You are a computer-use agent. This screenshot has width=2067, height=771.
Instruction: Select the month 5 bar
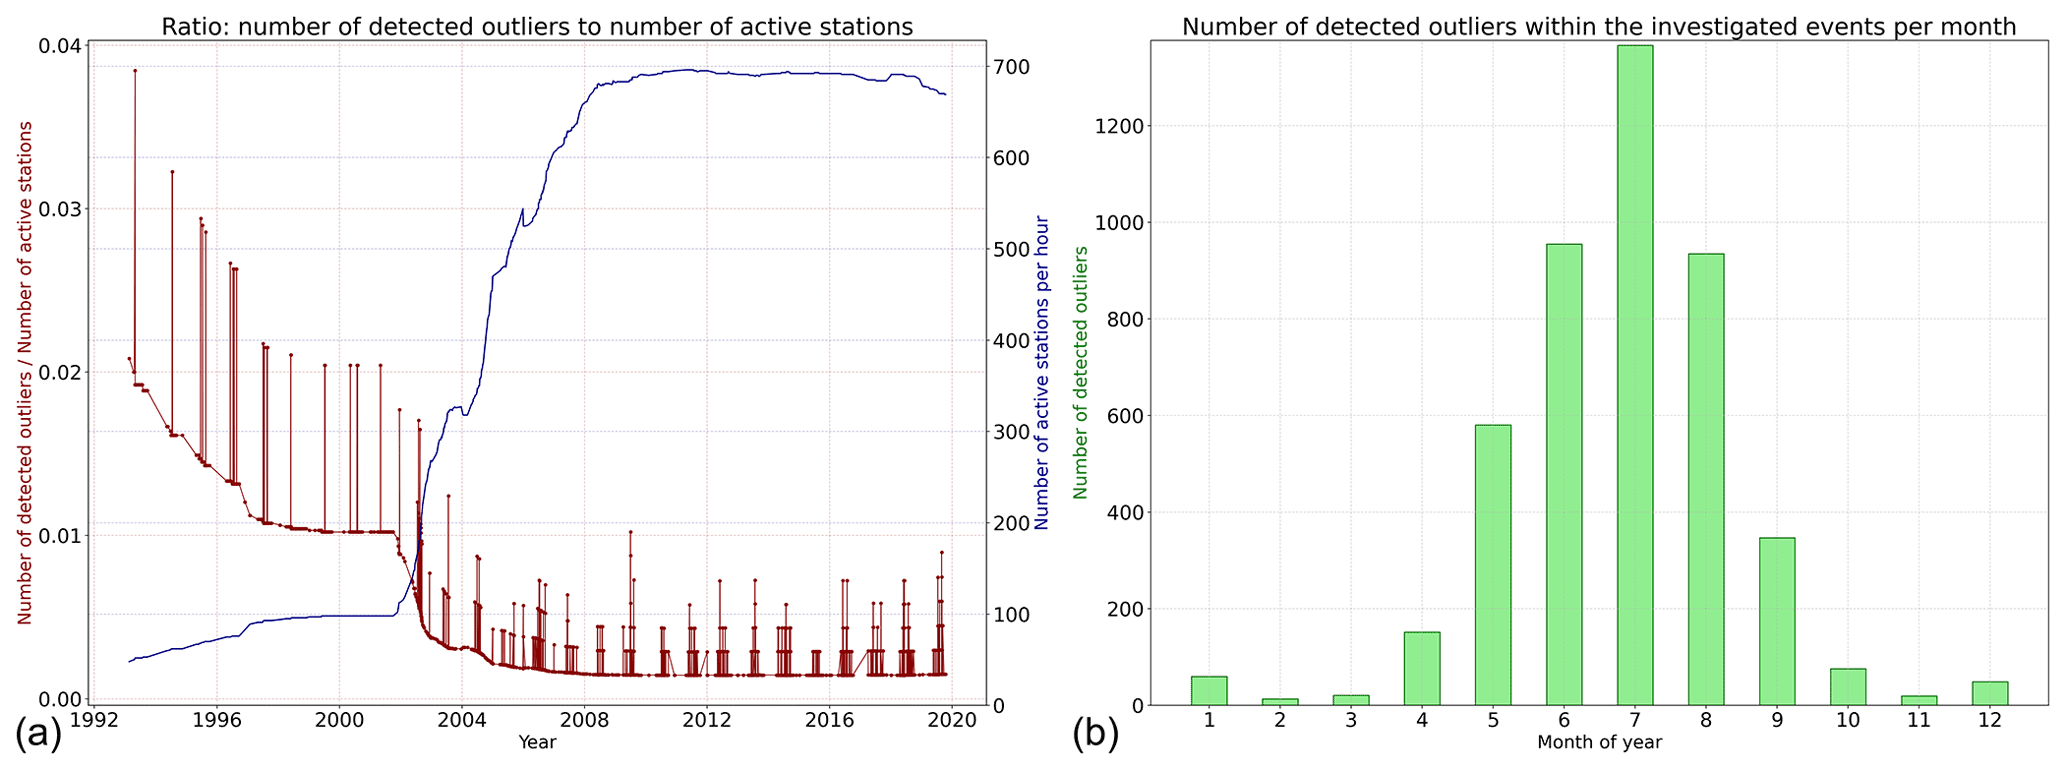point(1492,565)
